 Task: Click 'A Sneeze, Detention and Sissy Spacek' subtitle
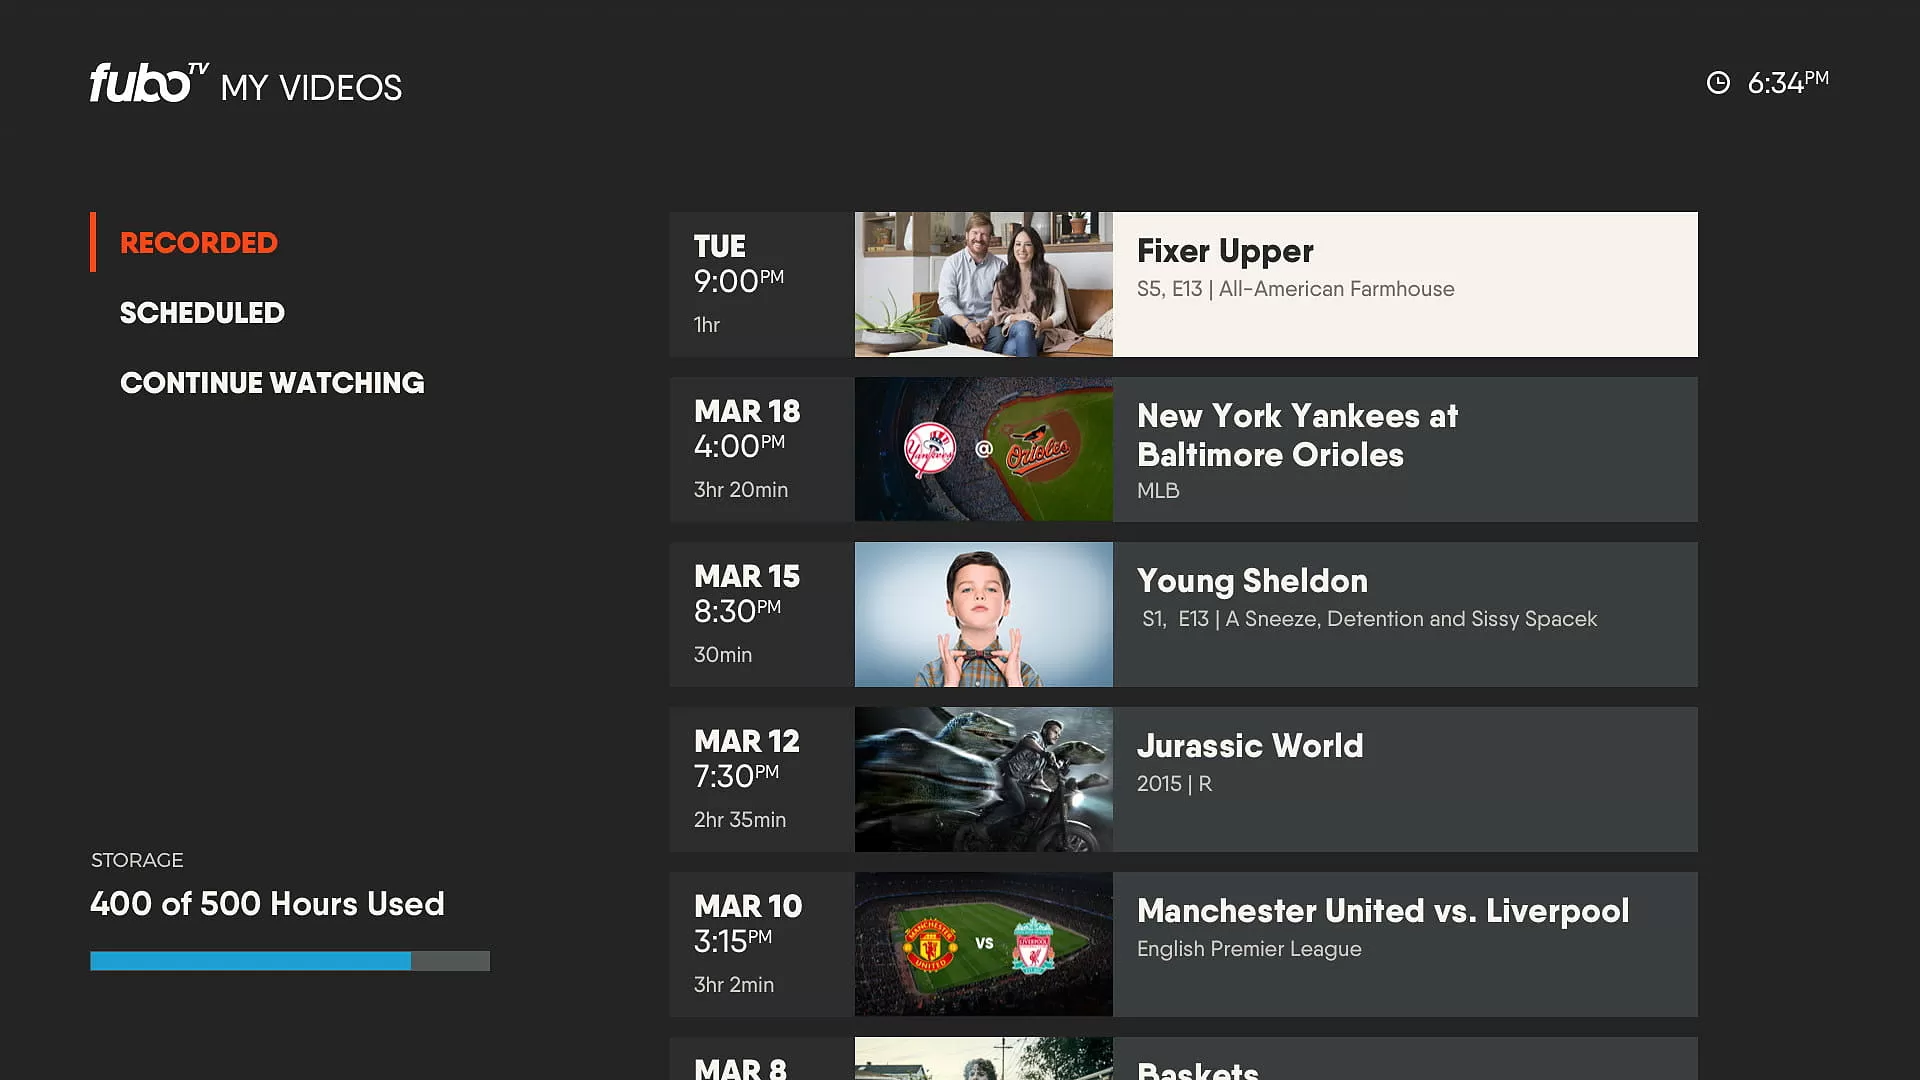(1411, 619)
